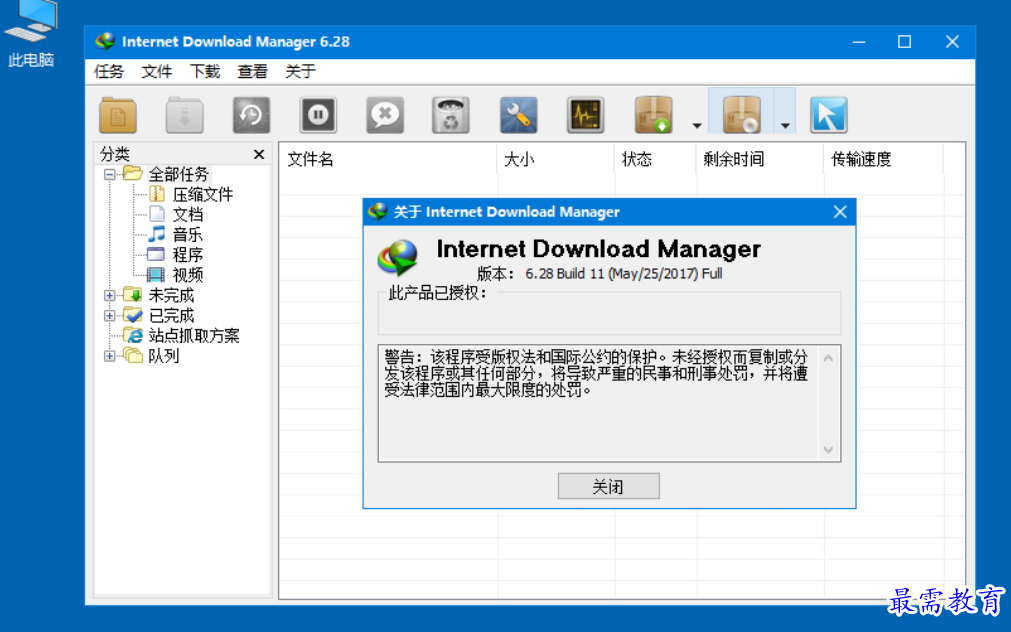Maximize the Internet Download Manager window
Image resolution: width=1011 pixels, height=632 pixels.
[x=905, y=42]
